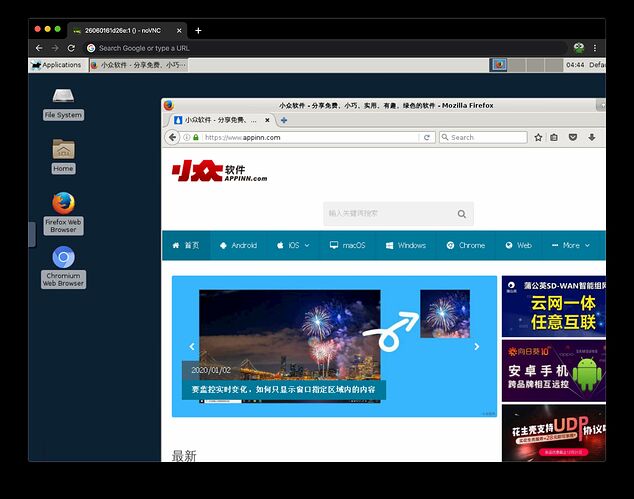This screenshot has width=634, height=499.
Task: Launch Chromium Web Browser from desktop
Action: (63, 267)
